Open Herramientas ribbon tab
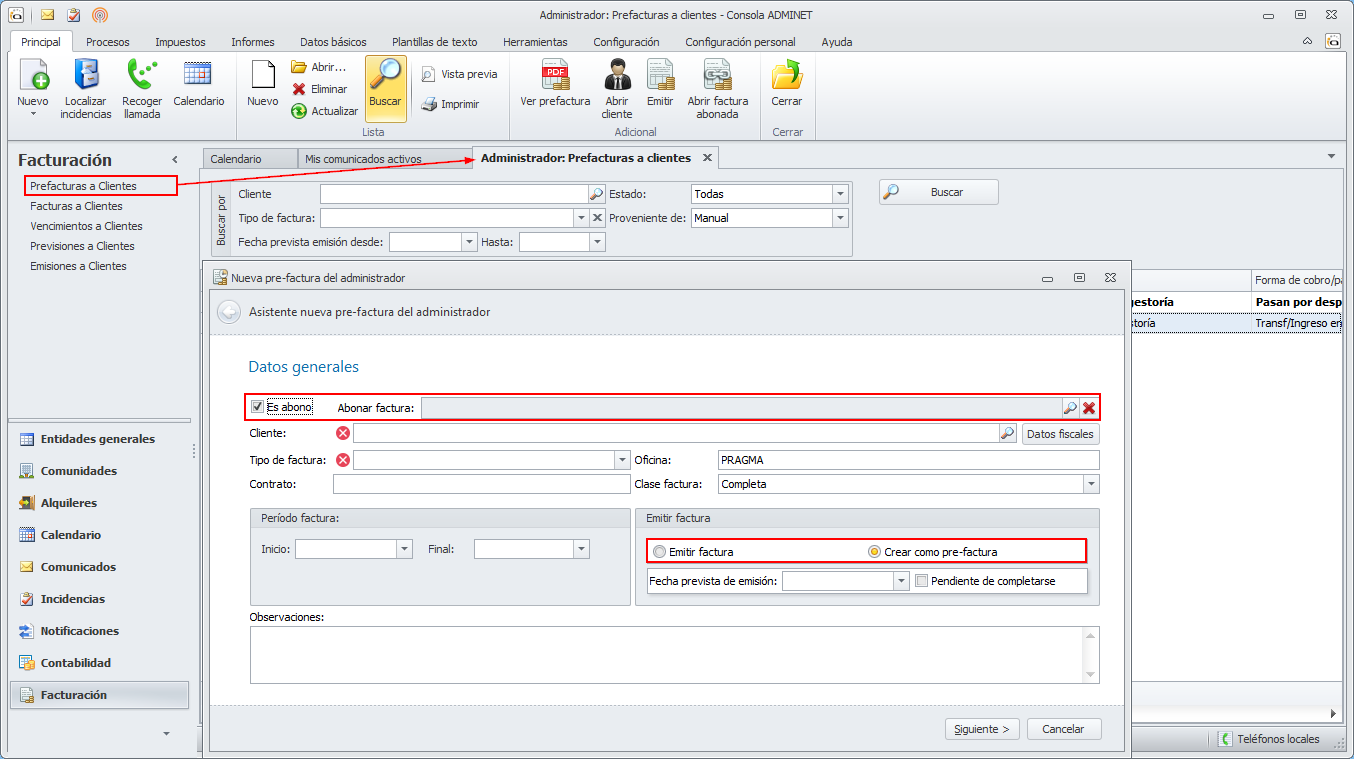Image resolution: width=1354 pixels, height=759 pixels. click(x=535, y=42)
